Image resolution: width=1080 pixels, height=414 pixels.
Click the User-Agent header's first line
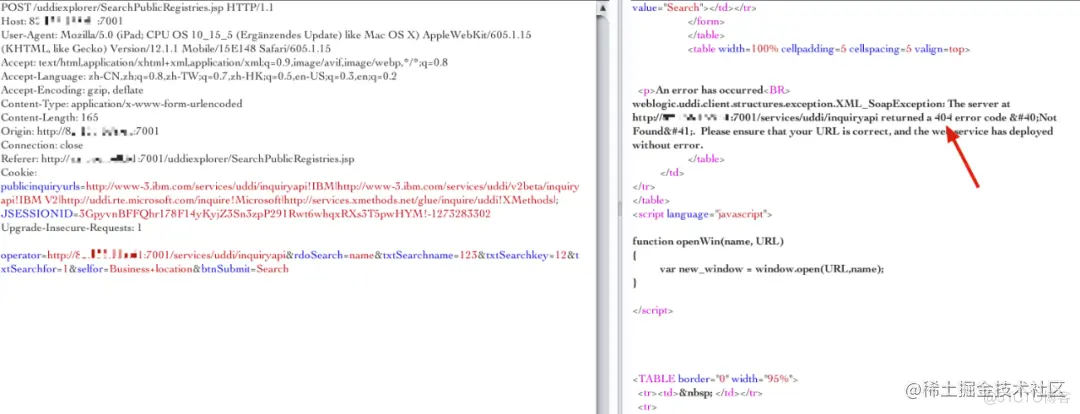266,35
